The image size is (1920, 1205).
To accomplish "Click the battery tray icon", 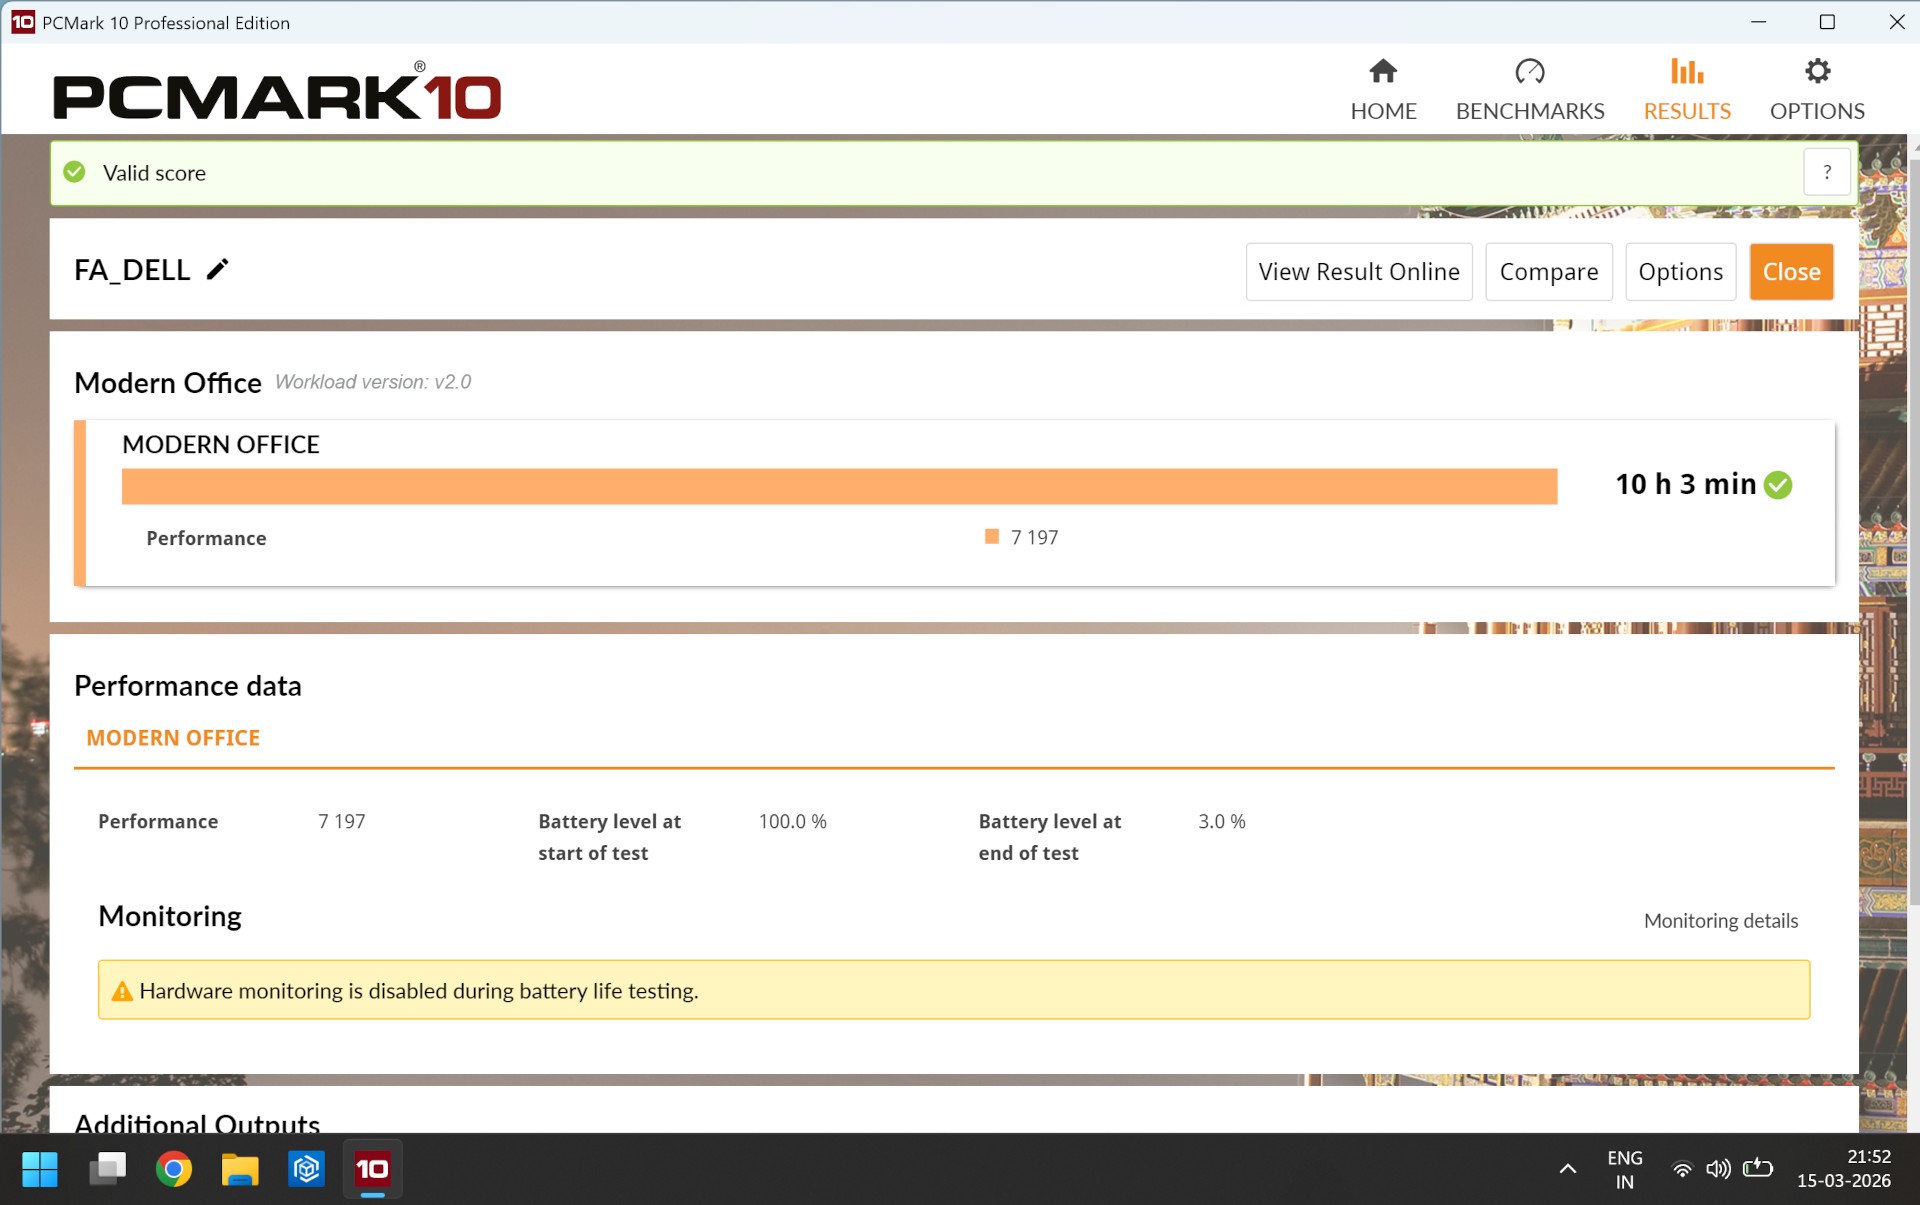I will [1757, 1168].
